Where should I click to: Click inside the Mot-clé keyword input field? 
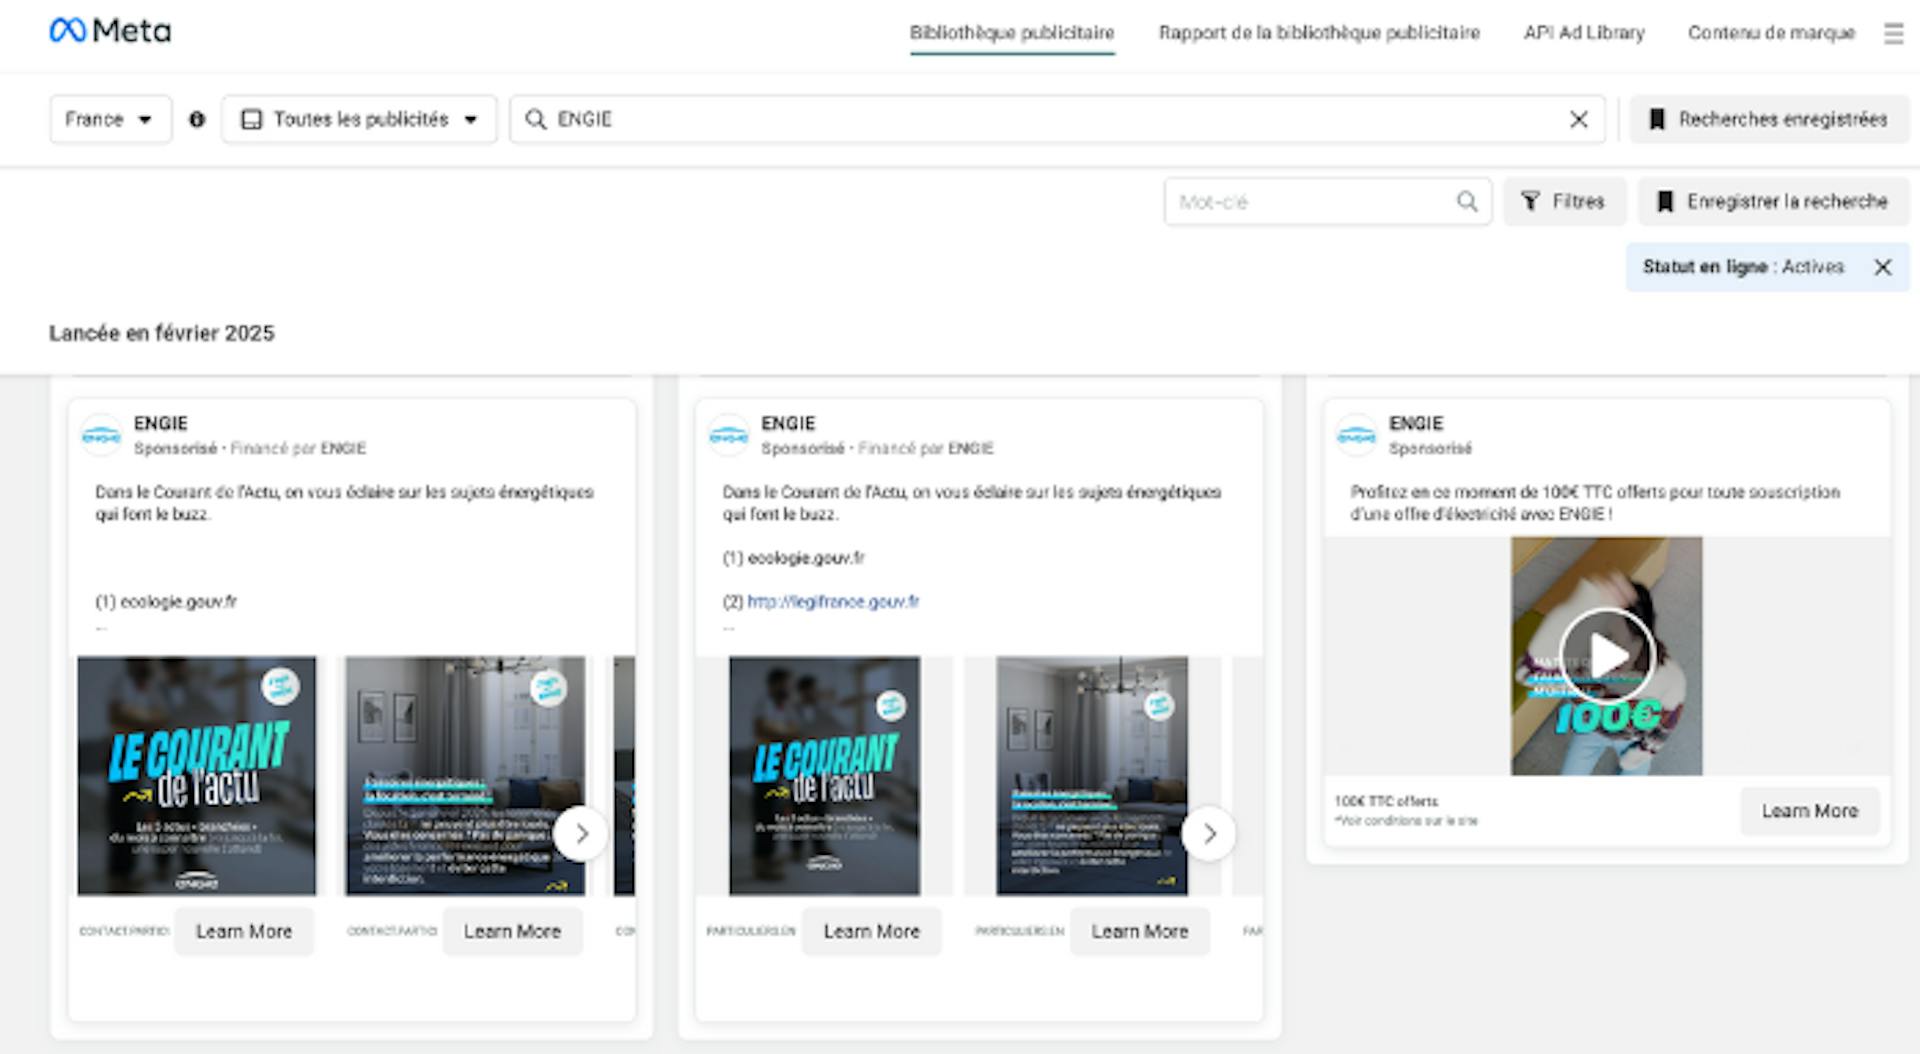pyautogui.click(x=1300, y=201)
